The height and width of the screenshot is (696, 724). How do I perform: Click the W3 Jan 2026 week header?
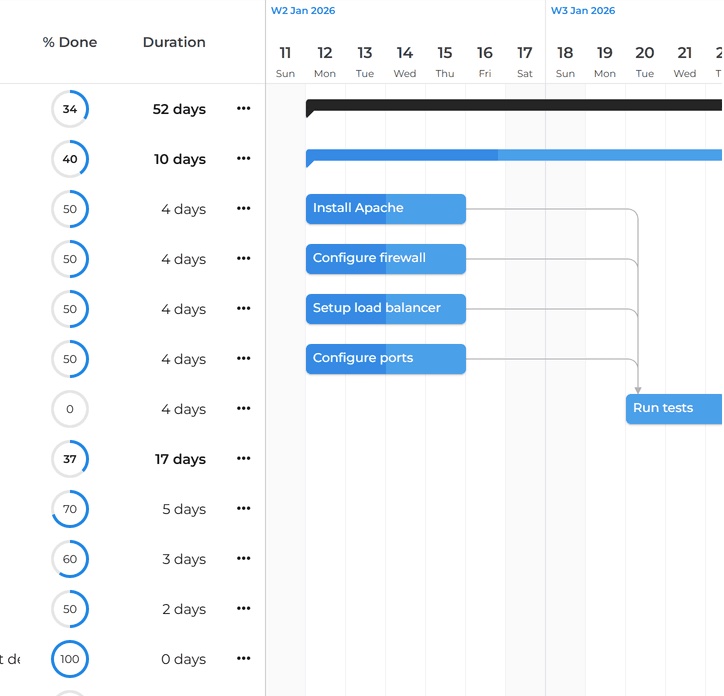click(x=583, y=11)
